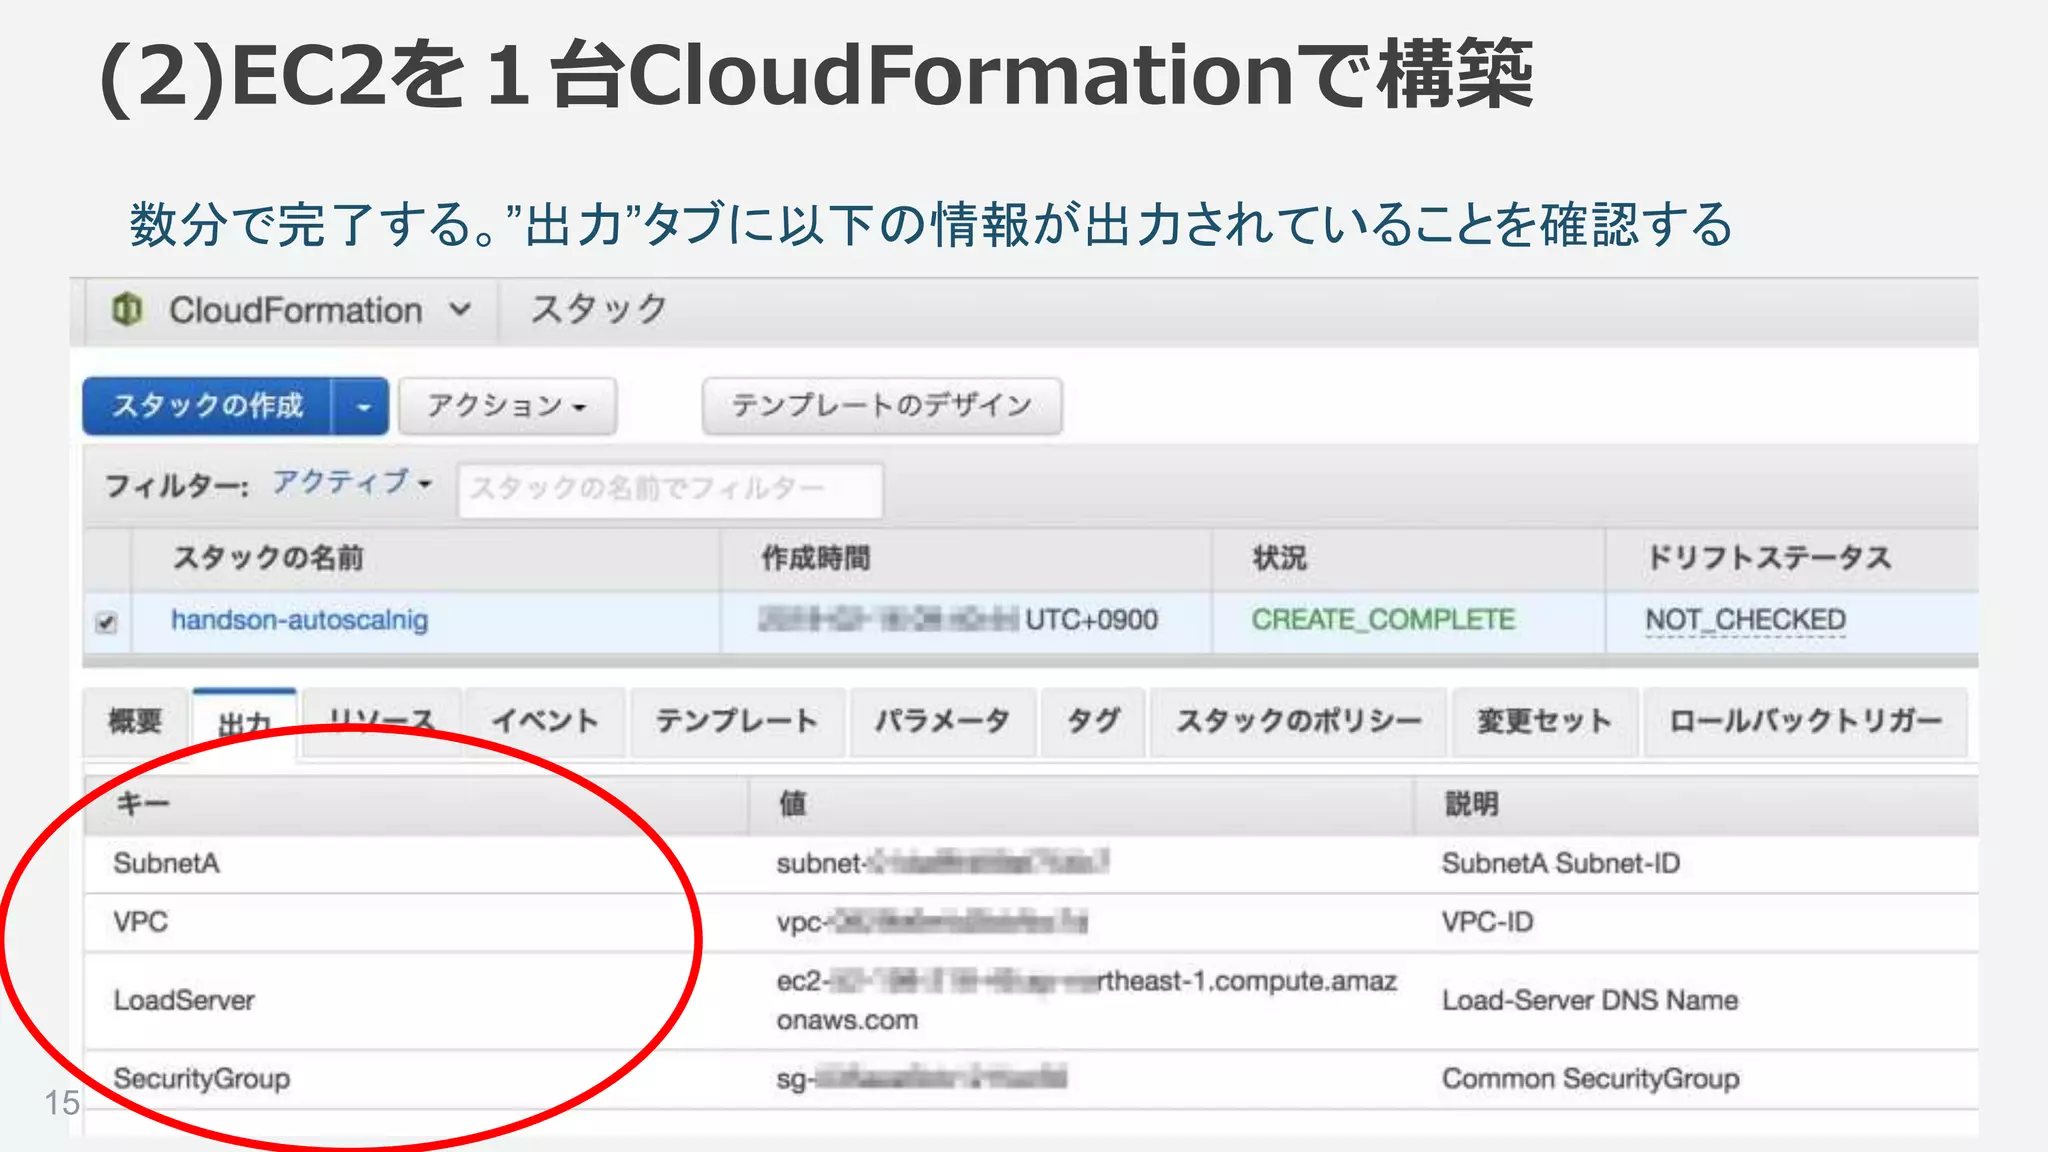Click the CREATE_COMPLETE status text

1383,620
